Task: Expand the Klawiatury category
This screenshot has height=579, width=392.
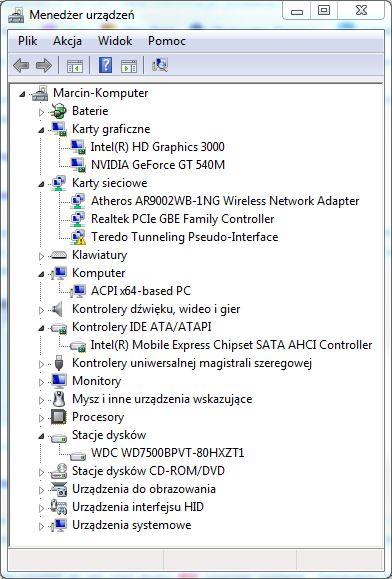Action: tap(41, 256)
